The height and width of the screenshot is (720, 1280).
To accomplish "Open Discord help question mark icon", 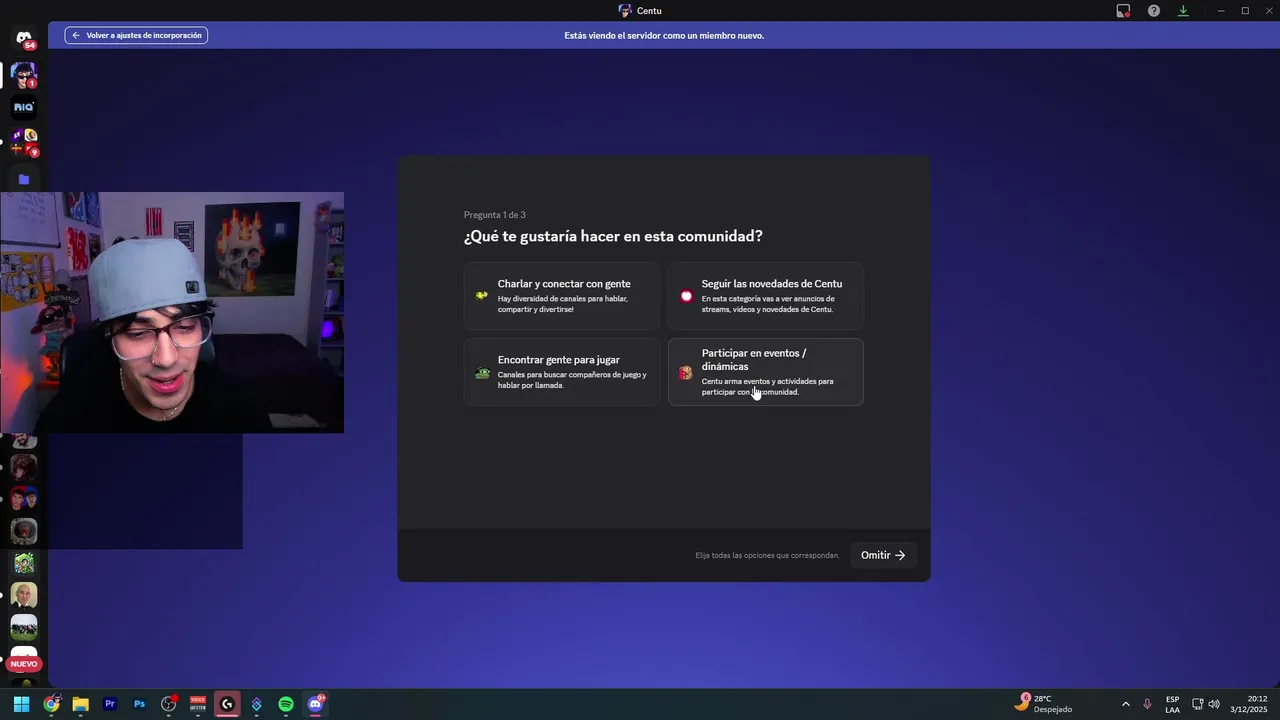I will point(1154,11).
